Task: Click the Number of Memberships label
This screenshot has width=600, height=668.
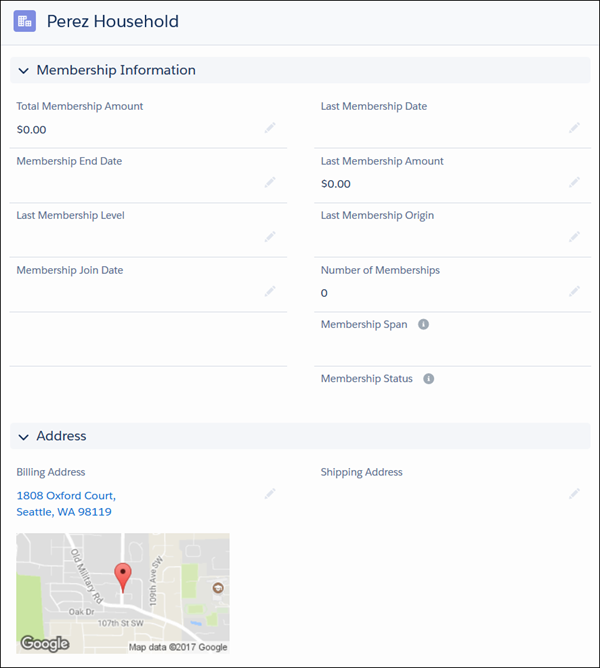Action: tap(381, 270)
